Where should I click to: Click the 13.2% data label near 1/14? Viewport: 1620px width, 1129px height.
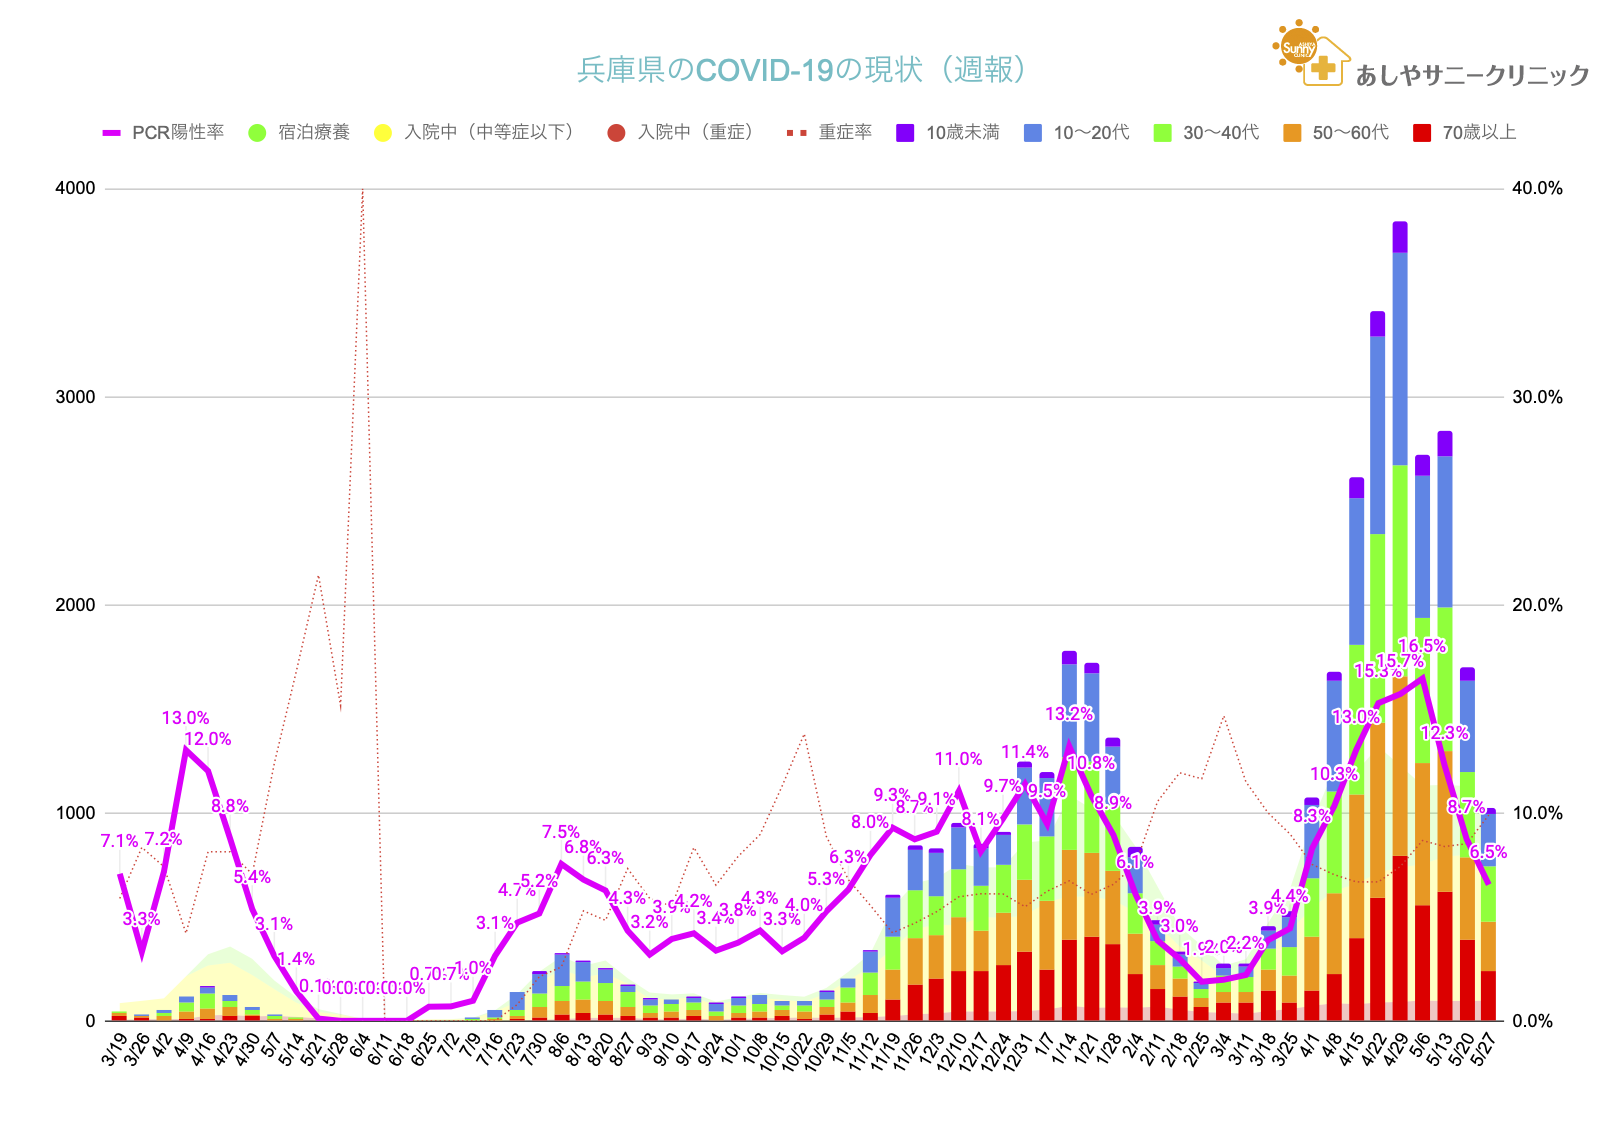1068,714
